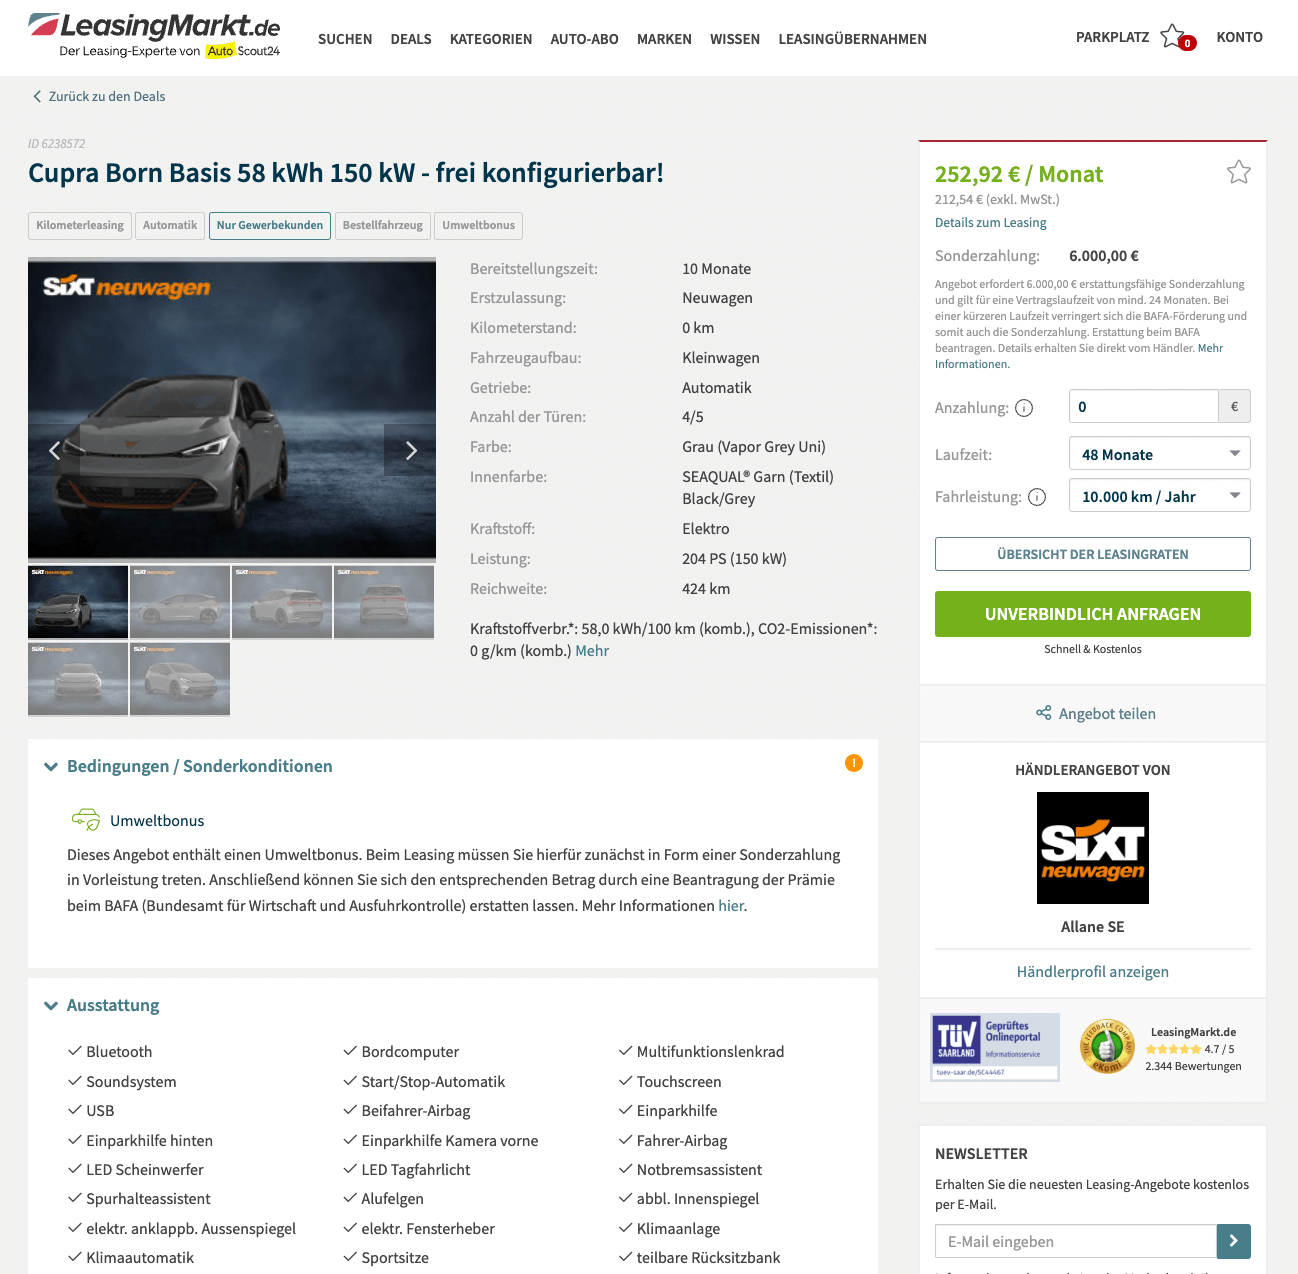Viewport: 1298px width, 1274px height.
Task: Click UNVERBINDLICH ANFRAGEN button
Action: [x=1093, y=614]
